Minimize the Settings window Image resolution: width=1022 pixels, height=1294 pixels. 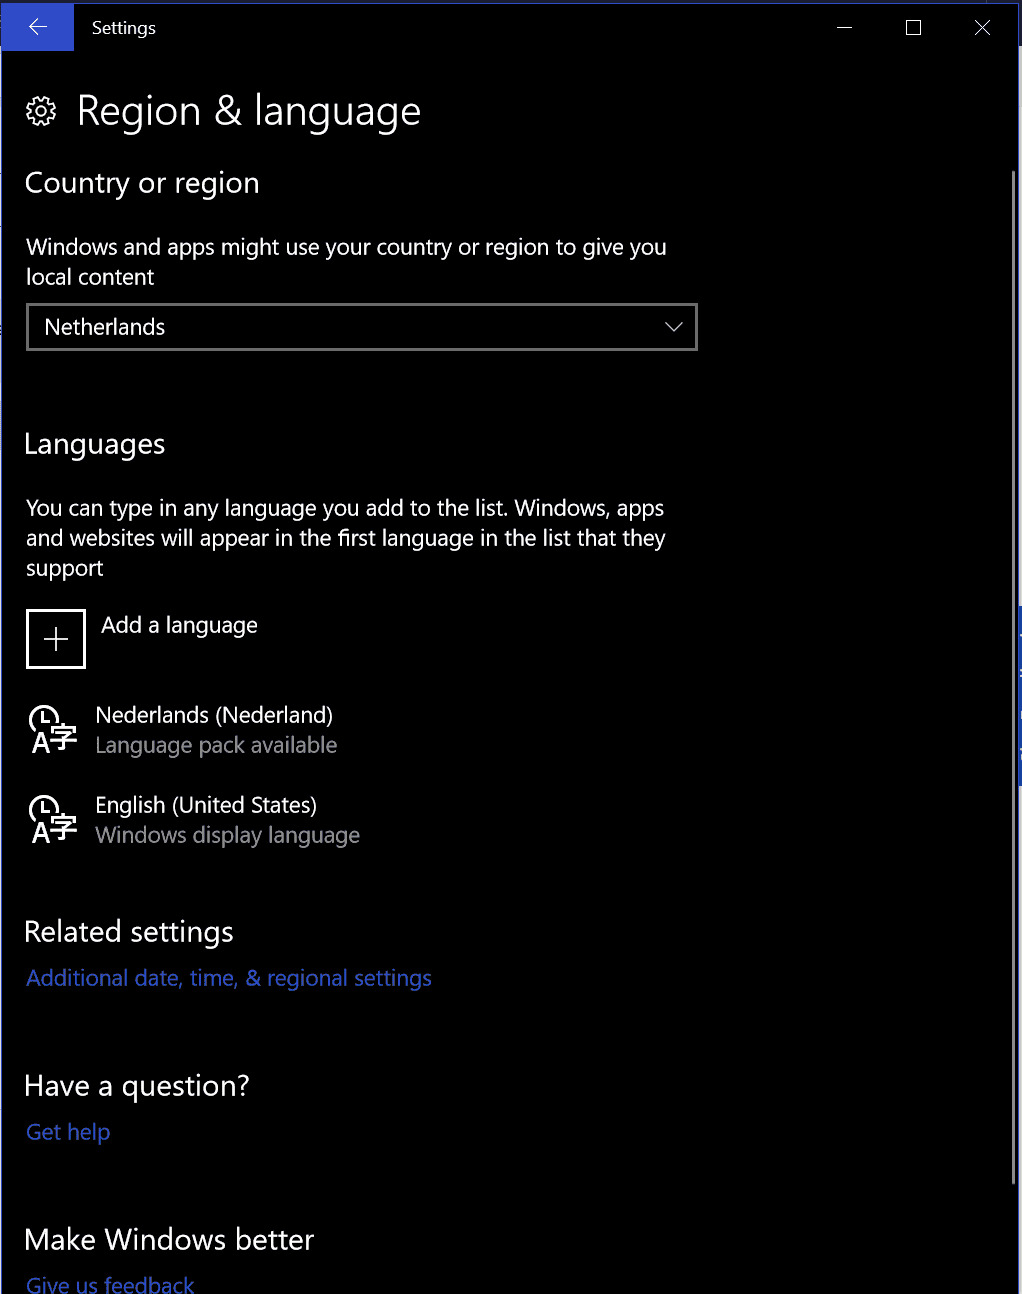[x=844, y=27]
